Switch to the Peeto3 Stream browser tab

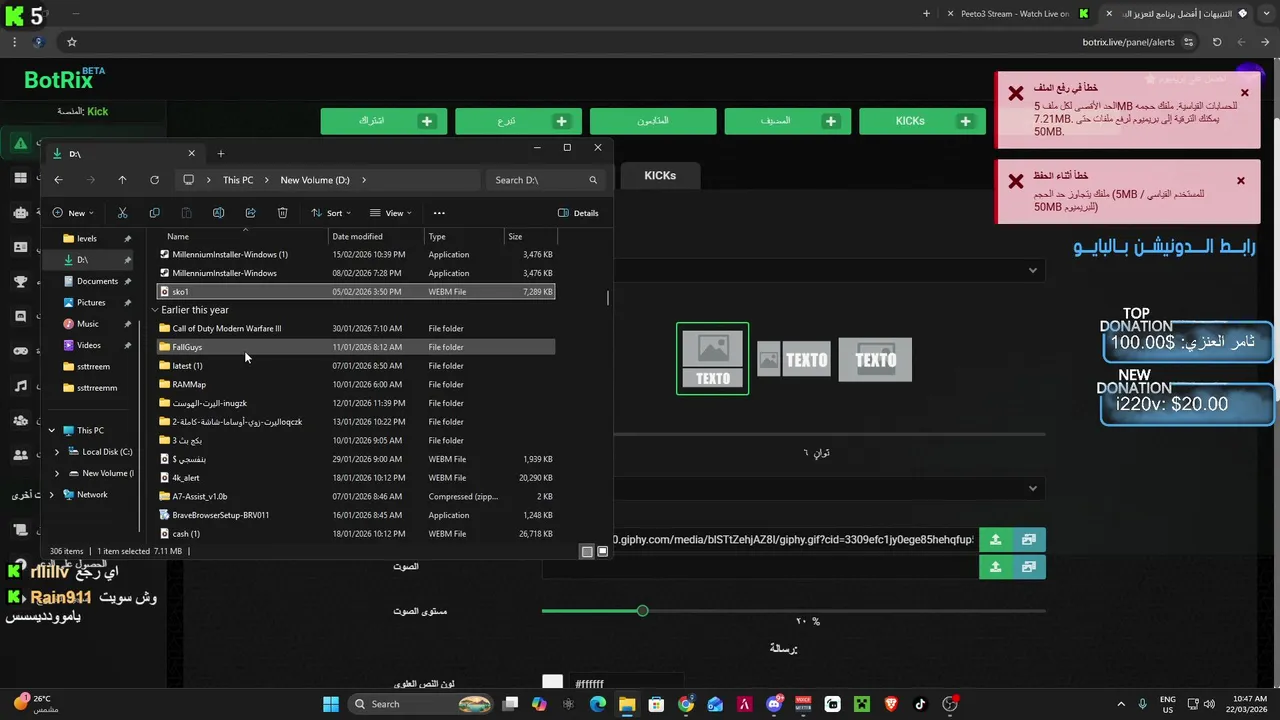pyautogui.click(x=1015, y=14)
